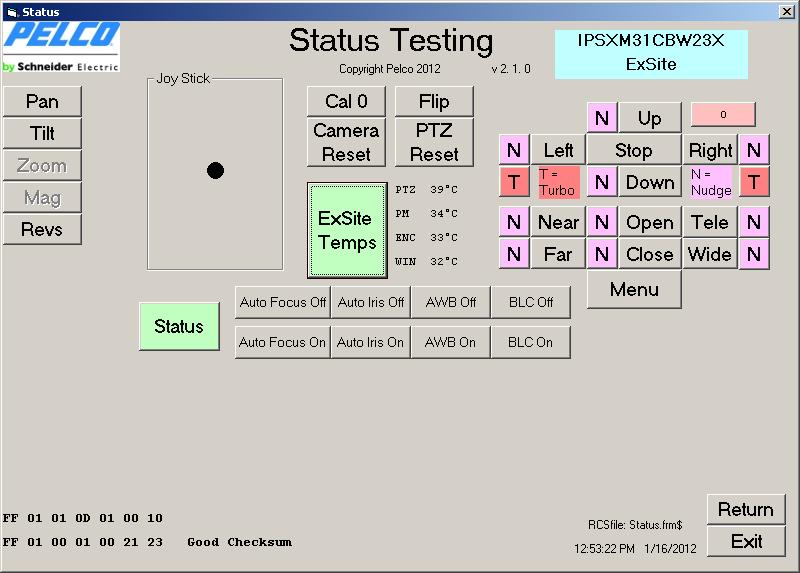
Task: Move camera with the Up button
Action: coord(649,118)
